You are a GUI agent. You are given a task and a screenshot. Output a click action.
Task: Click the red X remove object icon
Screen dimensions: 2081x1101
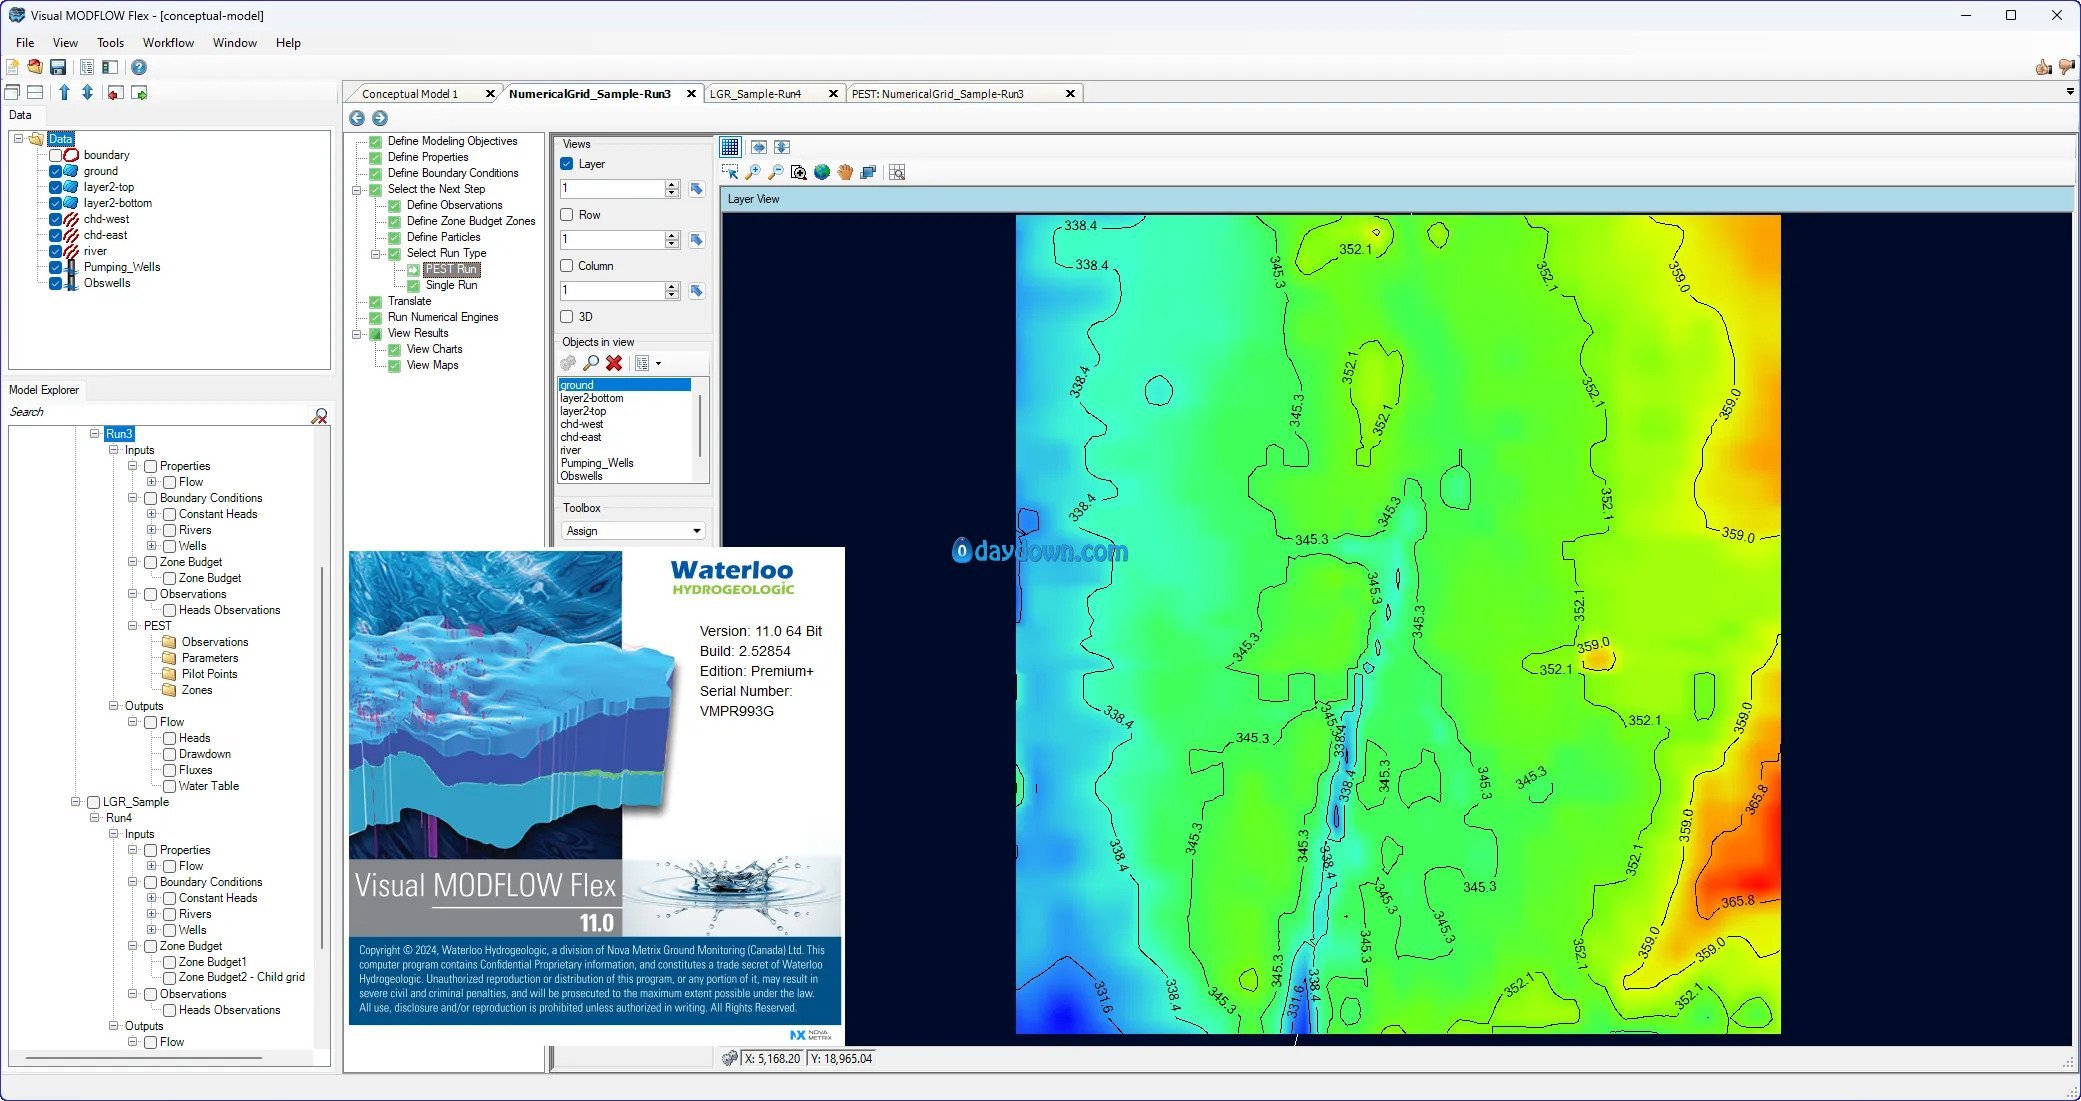(x=614, y=363)
